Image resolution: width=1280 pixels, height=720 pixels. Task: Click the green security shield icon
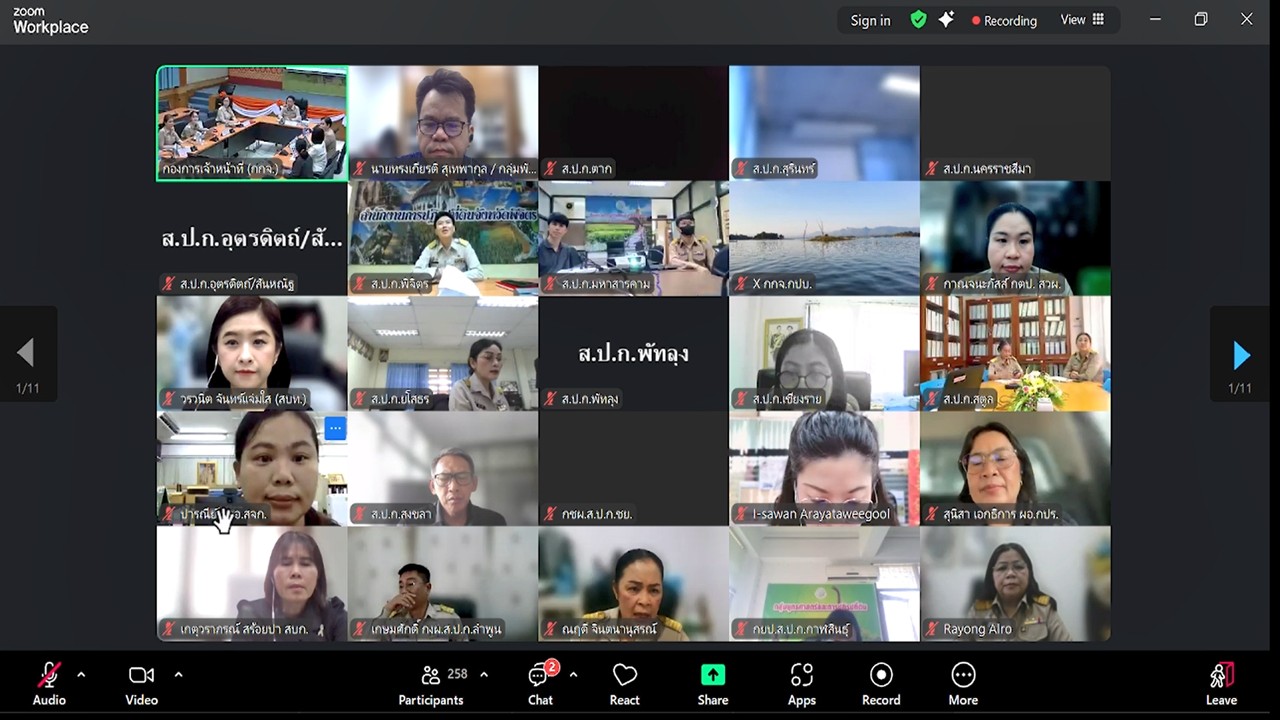(917, 20)
